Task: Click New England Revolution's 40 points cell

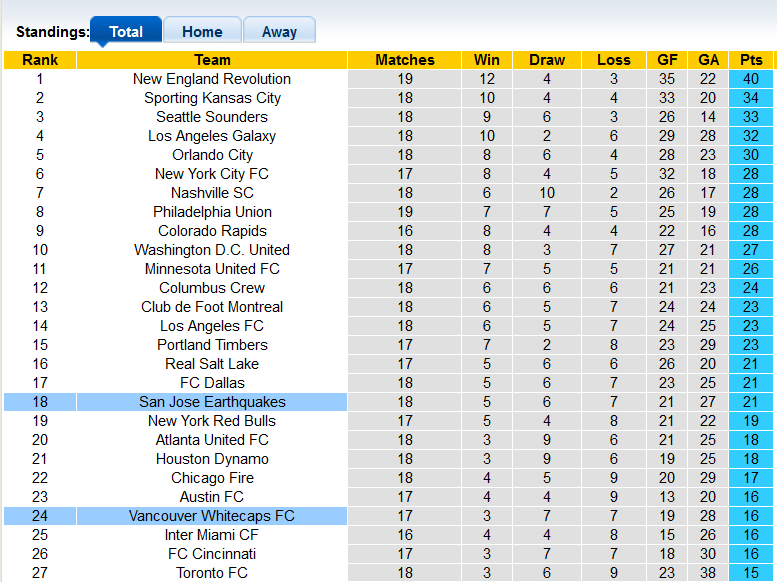Action: pos(750,79)
